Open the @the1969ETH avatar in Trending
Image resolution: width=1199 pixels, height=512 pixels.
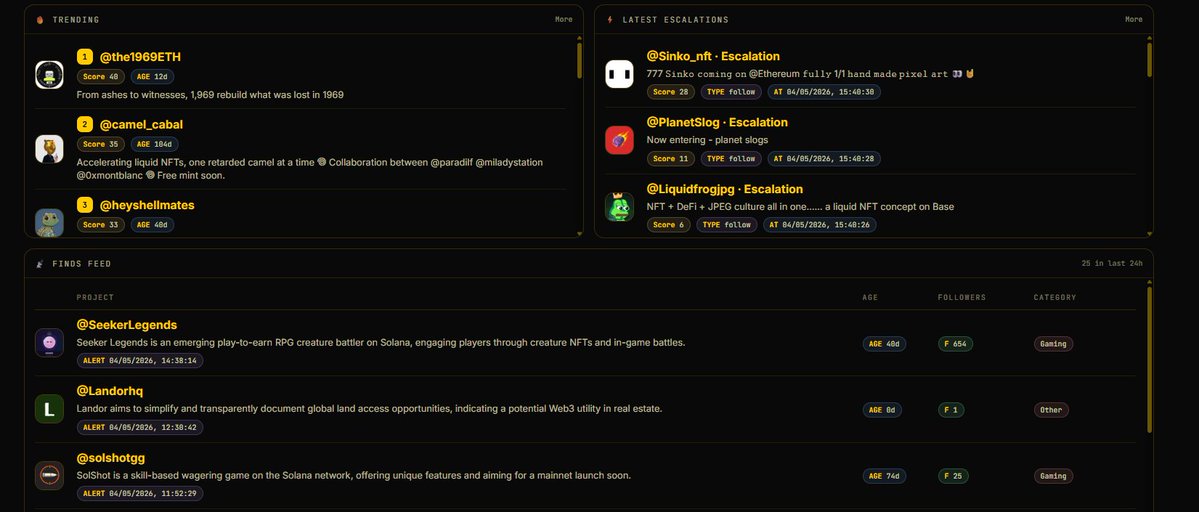click(49, 75)
